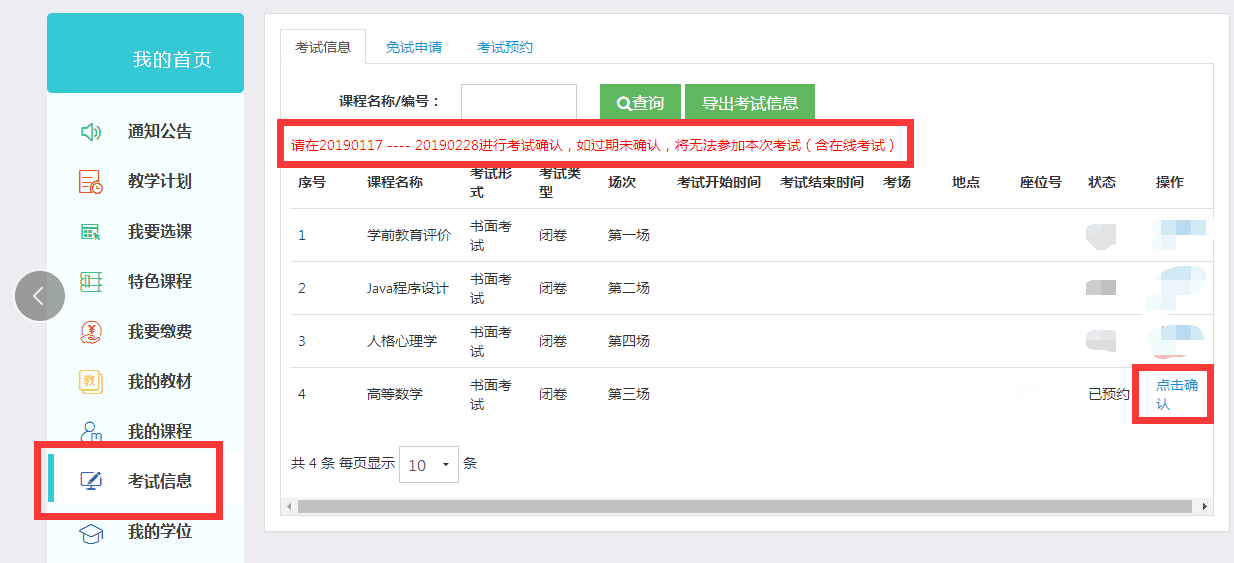
Task: Click the 操作 column header
Action: 1170,182
